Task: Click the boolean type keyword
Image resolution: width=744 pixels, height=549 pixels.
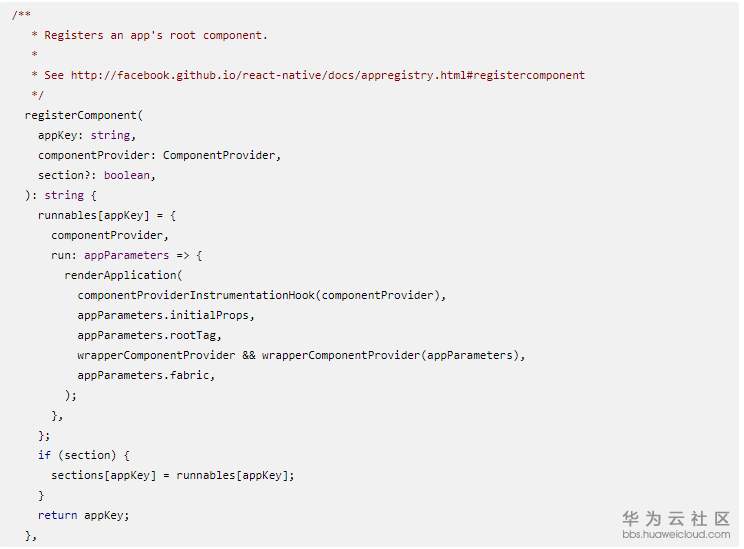Action: pos(127,175)
